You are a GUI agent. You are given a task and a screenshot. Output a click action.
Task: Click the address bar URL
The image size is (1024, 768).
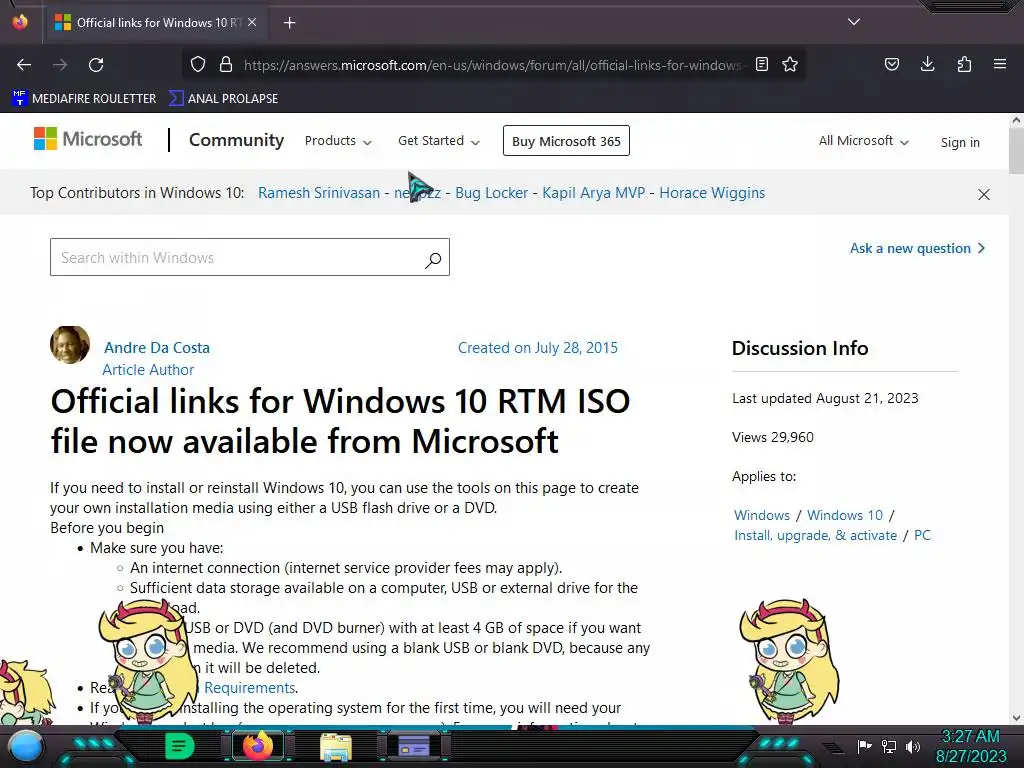tap(492, 65)
